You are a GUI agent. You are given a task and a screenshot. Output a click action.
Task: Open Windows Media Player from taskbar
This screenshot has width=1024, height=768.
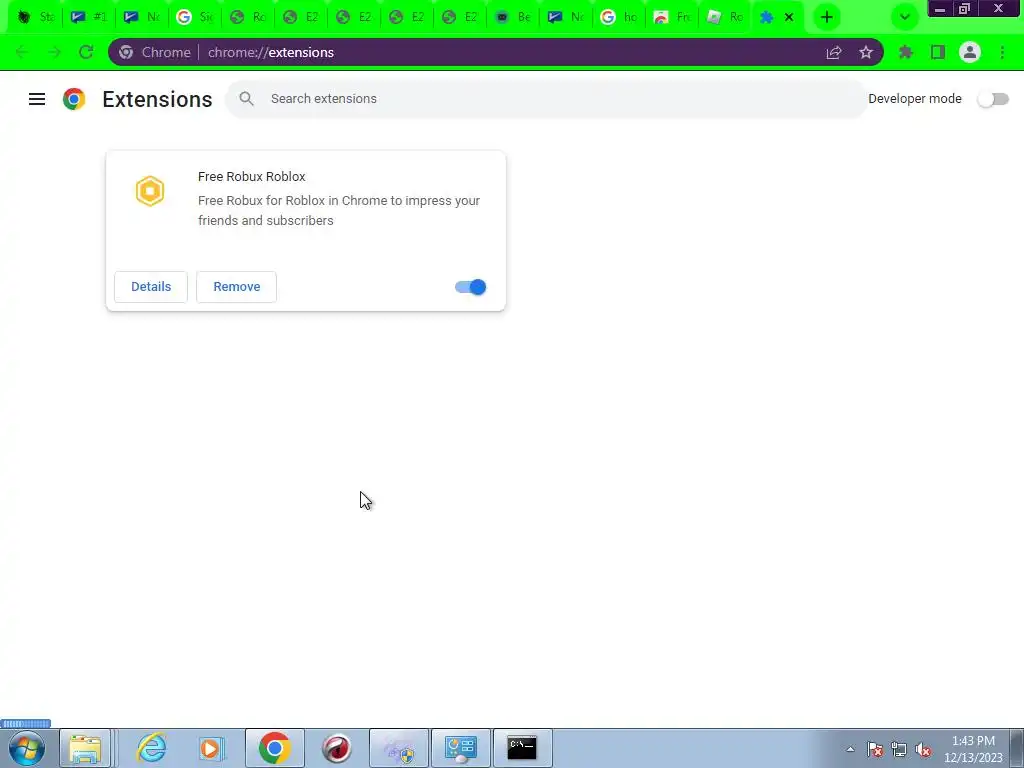[210, 748]
